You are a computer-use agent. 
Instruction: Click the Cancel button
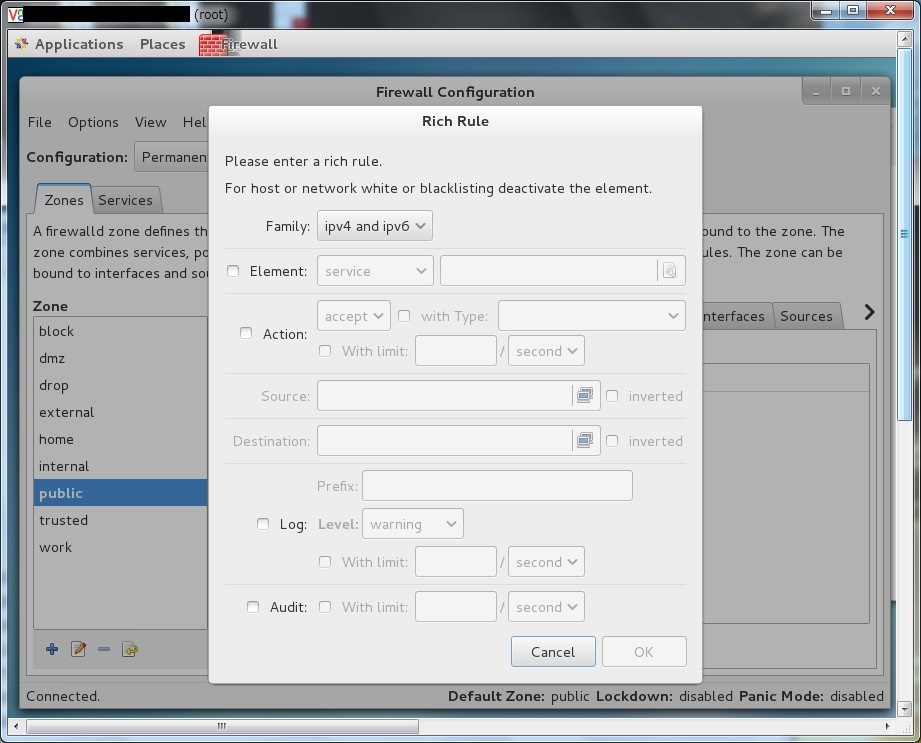[553, 652]
